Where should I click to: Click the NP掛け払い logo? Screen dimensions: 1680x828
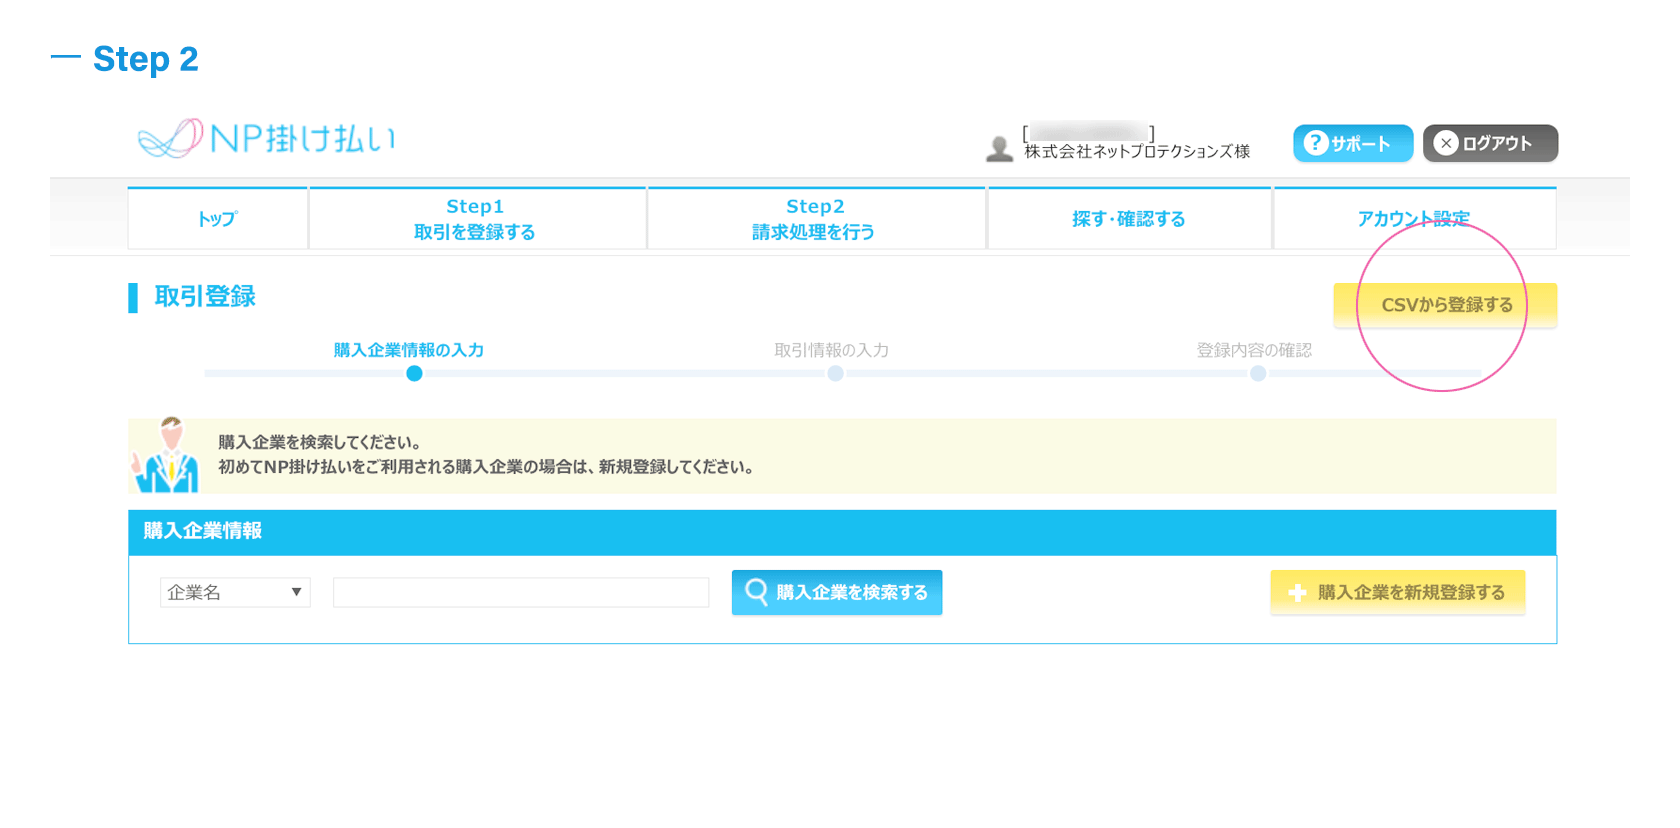267,138
